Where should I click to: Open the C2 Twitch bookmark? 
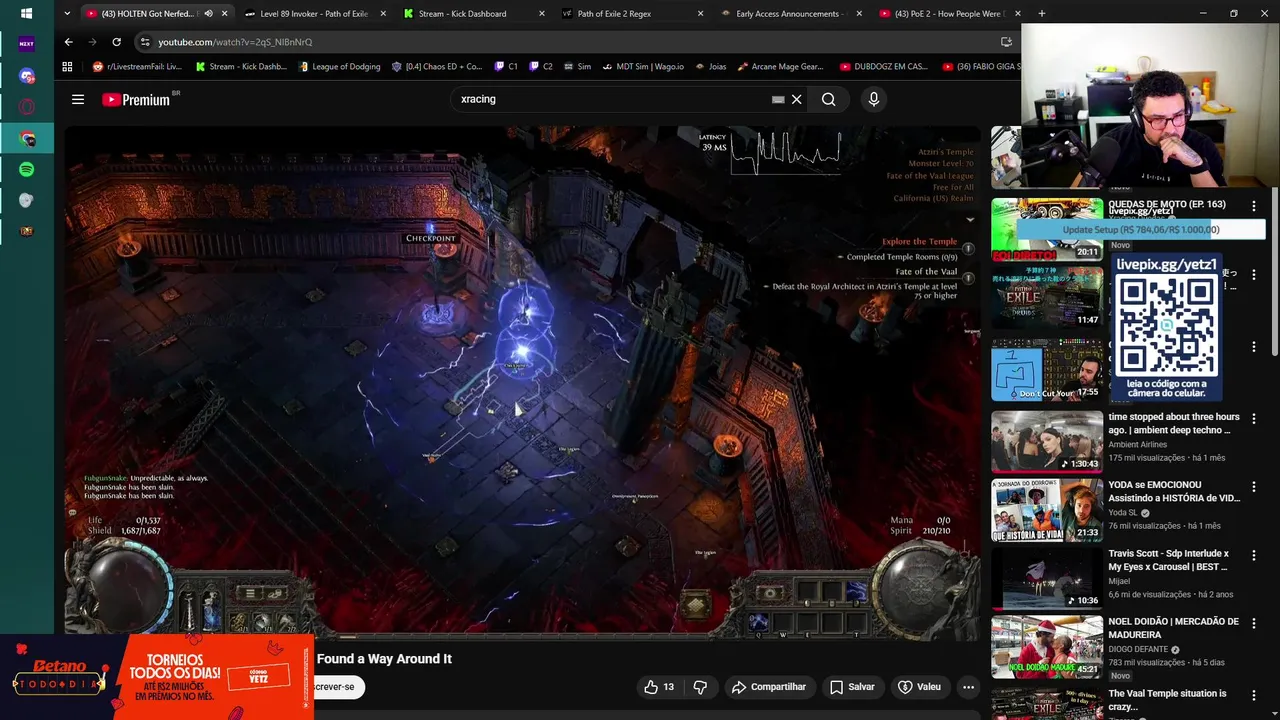(541, 67)
